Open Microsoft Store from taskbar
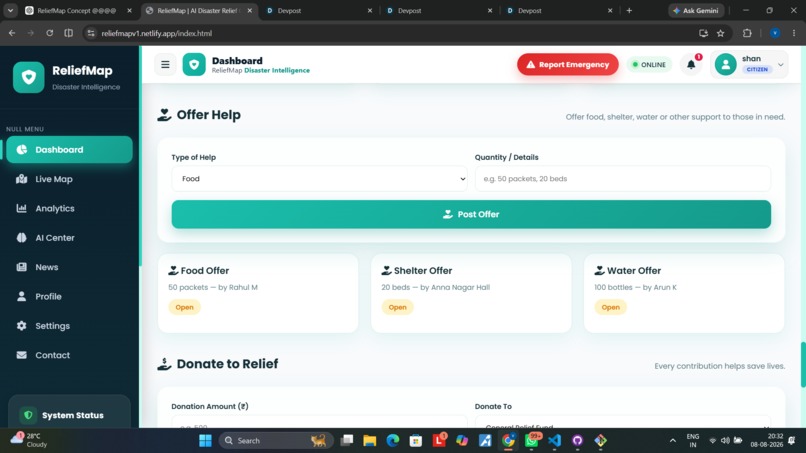Image resolution: width=806 pixels, height=453 pixels. tap(416, 441)
